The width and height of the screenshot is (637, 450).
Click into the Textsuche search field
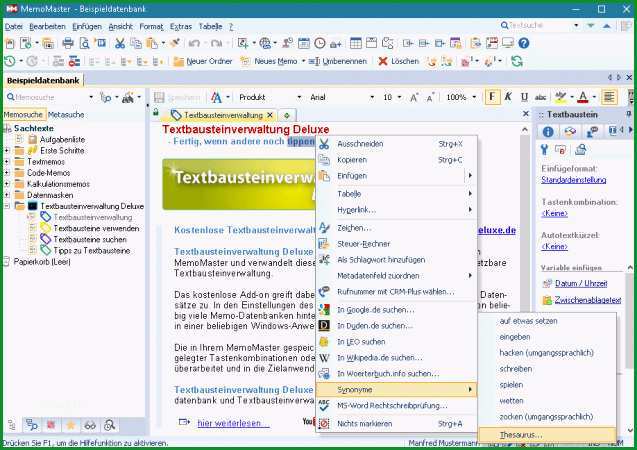pyautogui.click(x=537, y=25)
